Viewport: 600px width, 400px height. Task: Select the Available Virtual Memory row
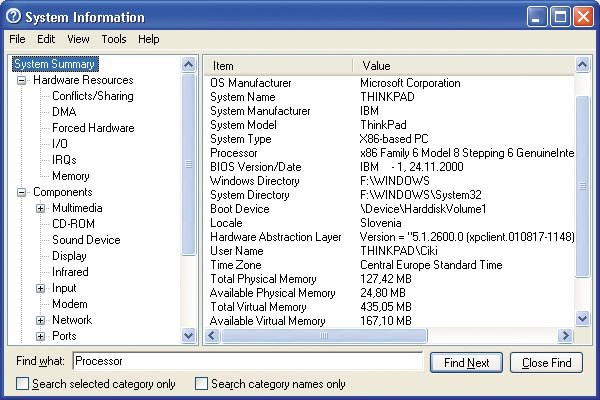[x=390, y=321]
